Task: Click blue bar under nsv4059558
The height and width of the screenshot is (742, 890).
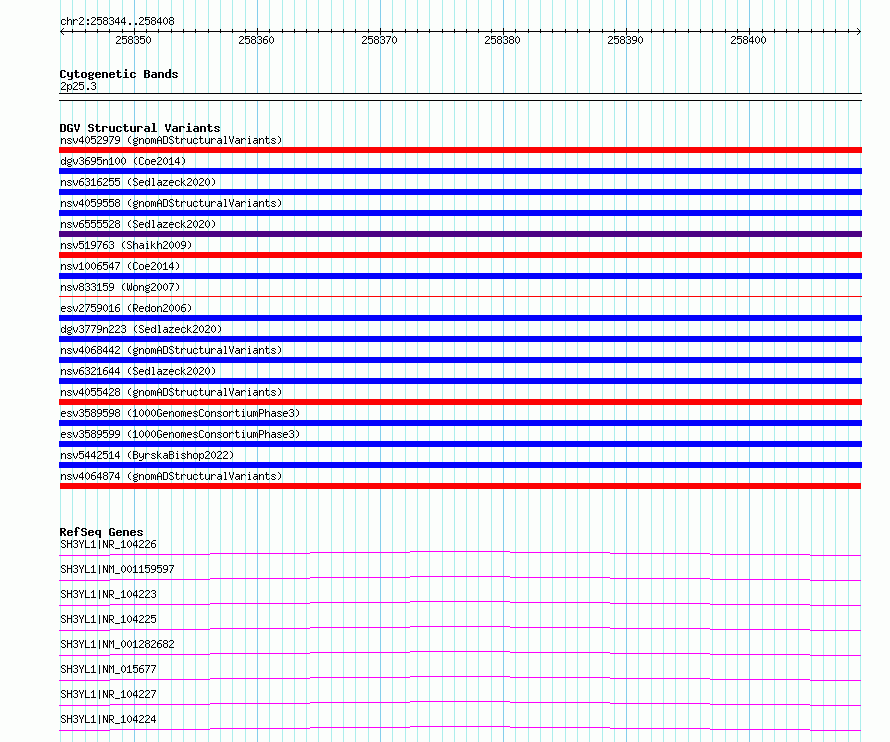Action: point(460,213)
